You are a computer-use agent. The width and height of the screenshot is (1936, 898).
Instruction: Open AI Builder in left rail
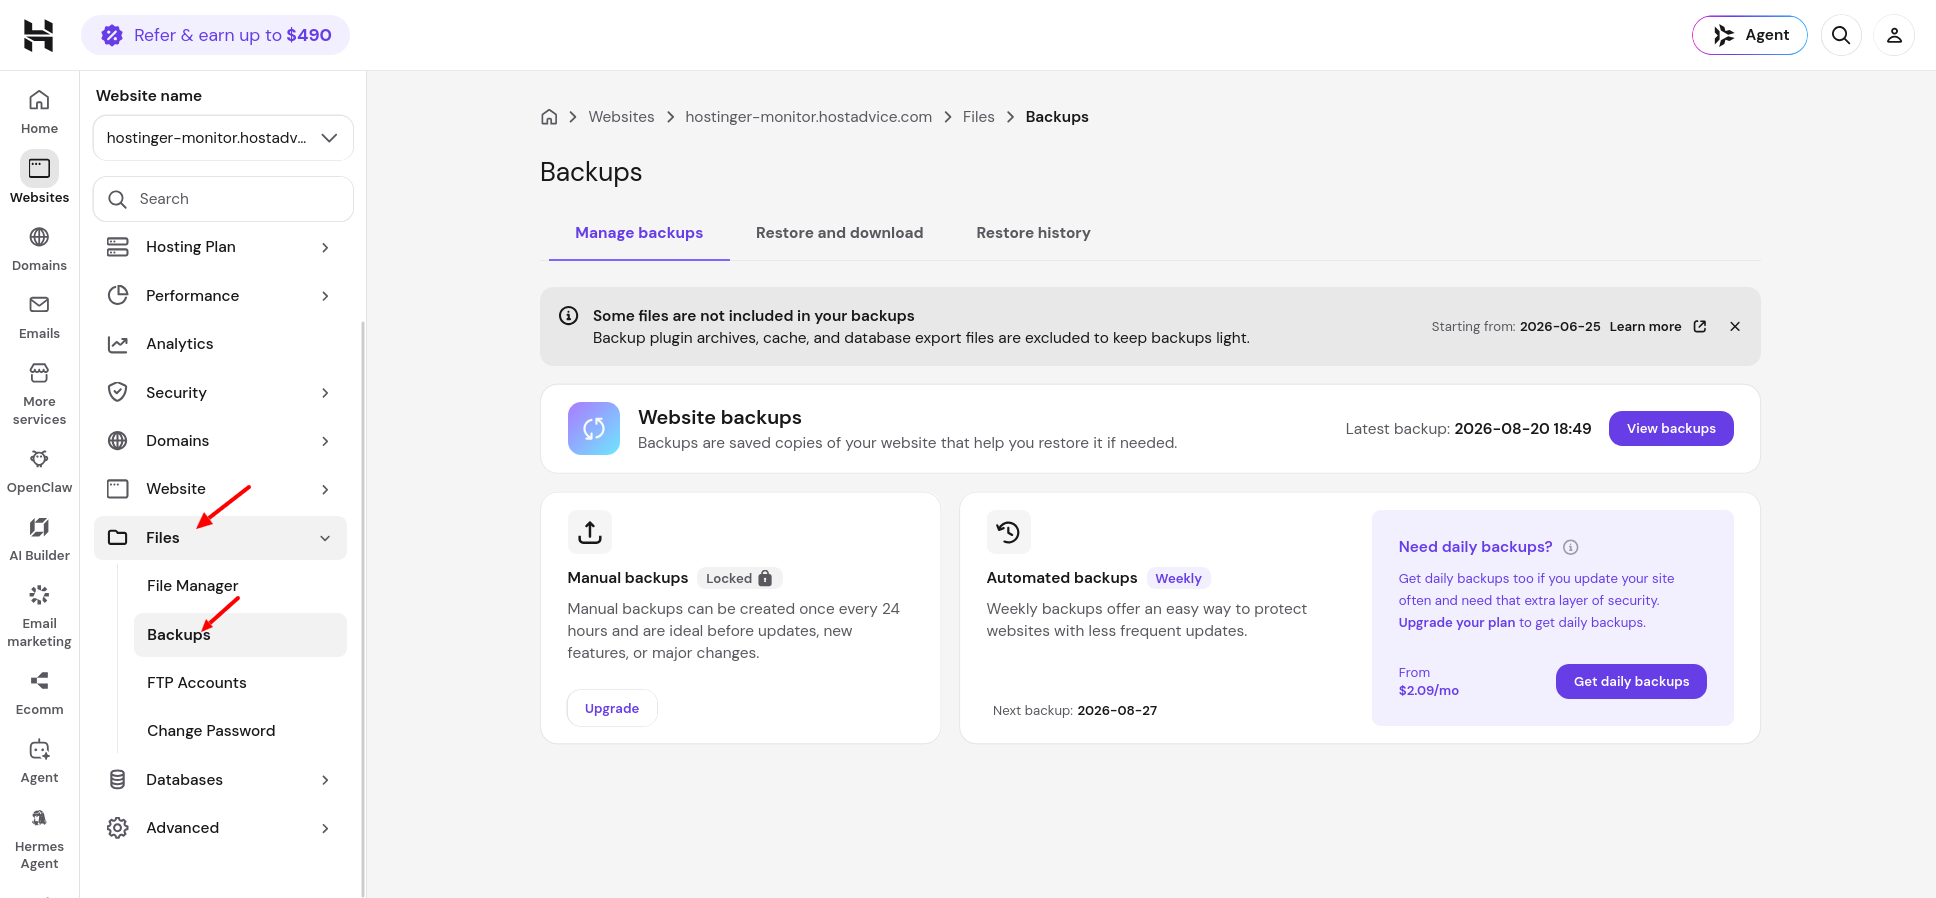tap(39, 539)
